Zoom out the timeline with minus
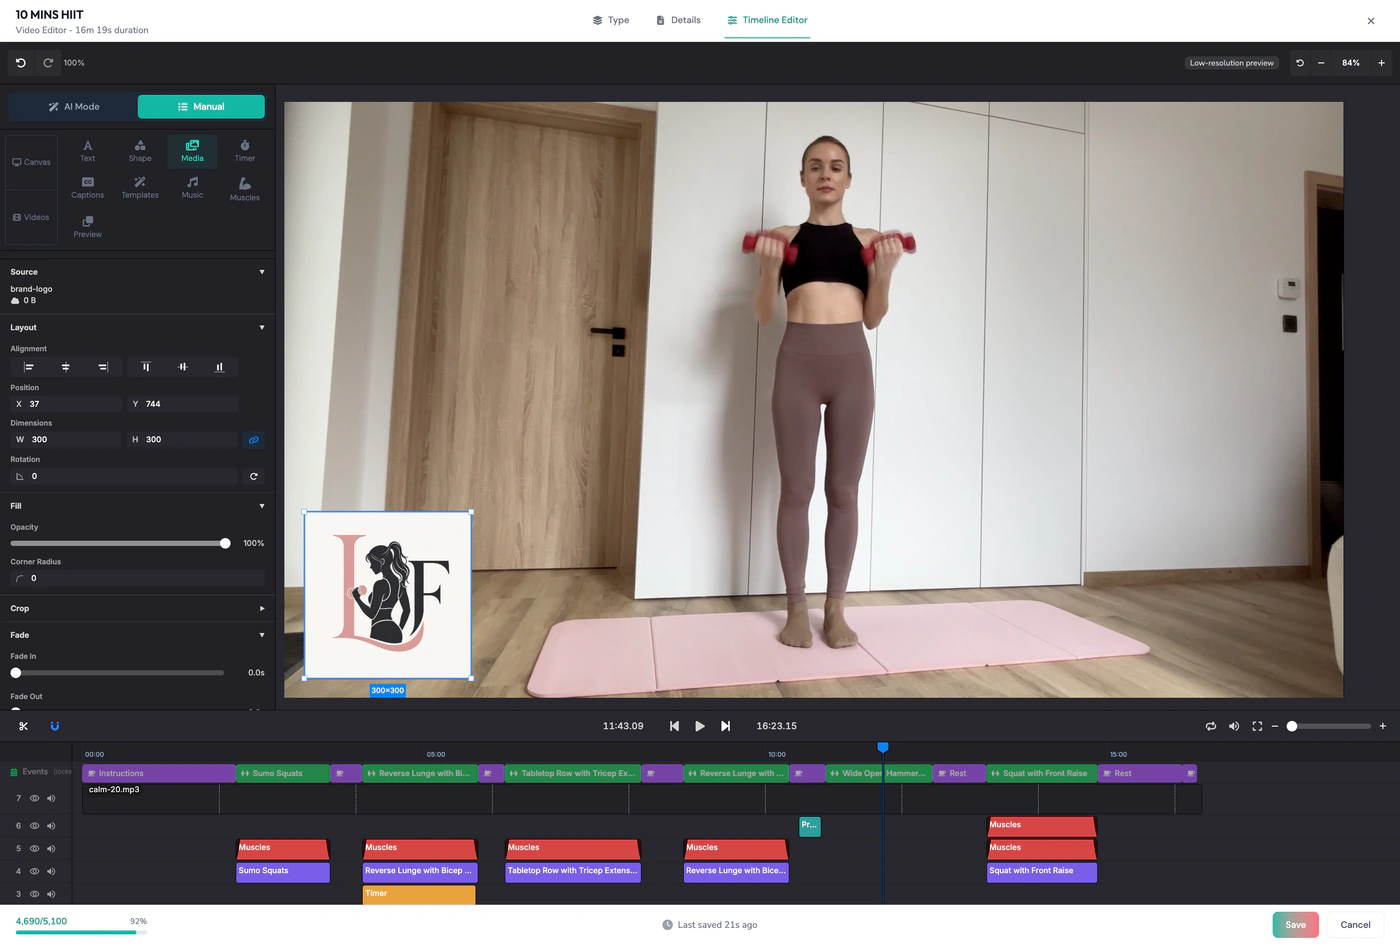 point(1275,726)
